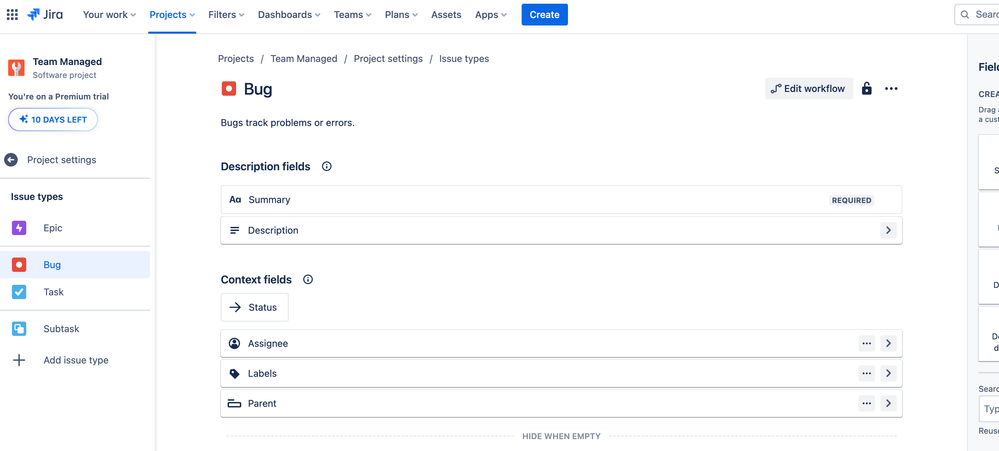Click the search magnifier icon
This screenshot has height=451, width=999.
965,15
